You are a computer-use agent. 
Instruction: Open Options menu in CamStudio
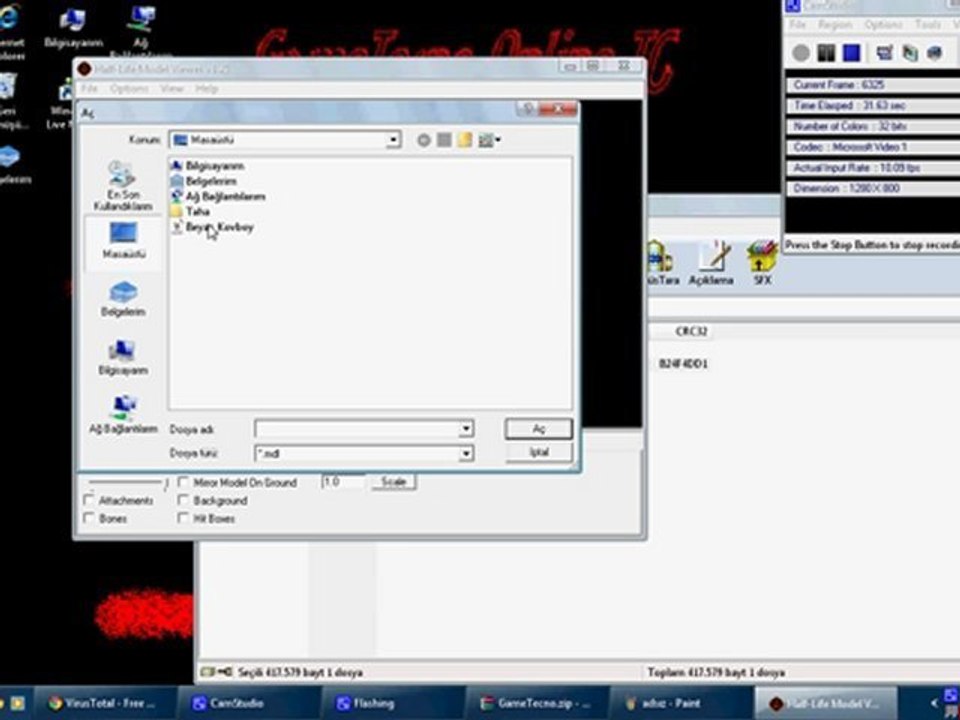click(x=883, y=24)
